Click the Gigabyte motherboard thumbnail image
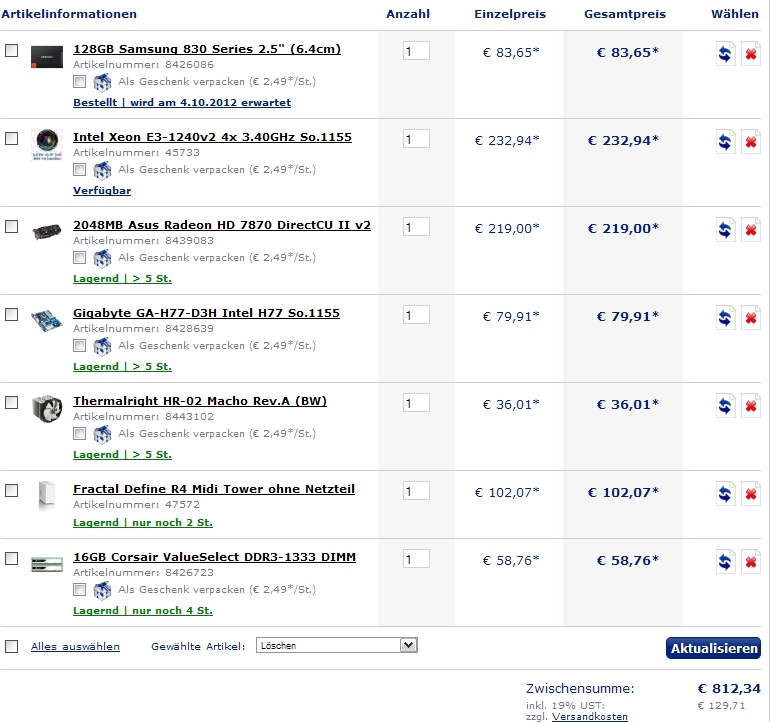The width and height of the screenshot is (770, 722). tap(47, 320)
